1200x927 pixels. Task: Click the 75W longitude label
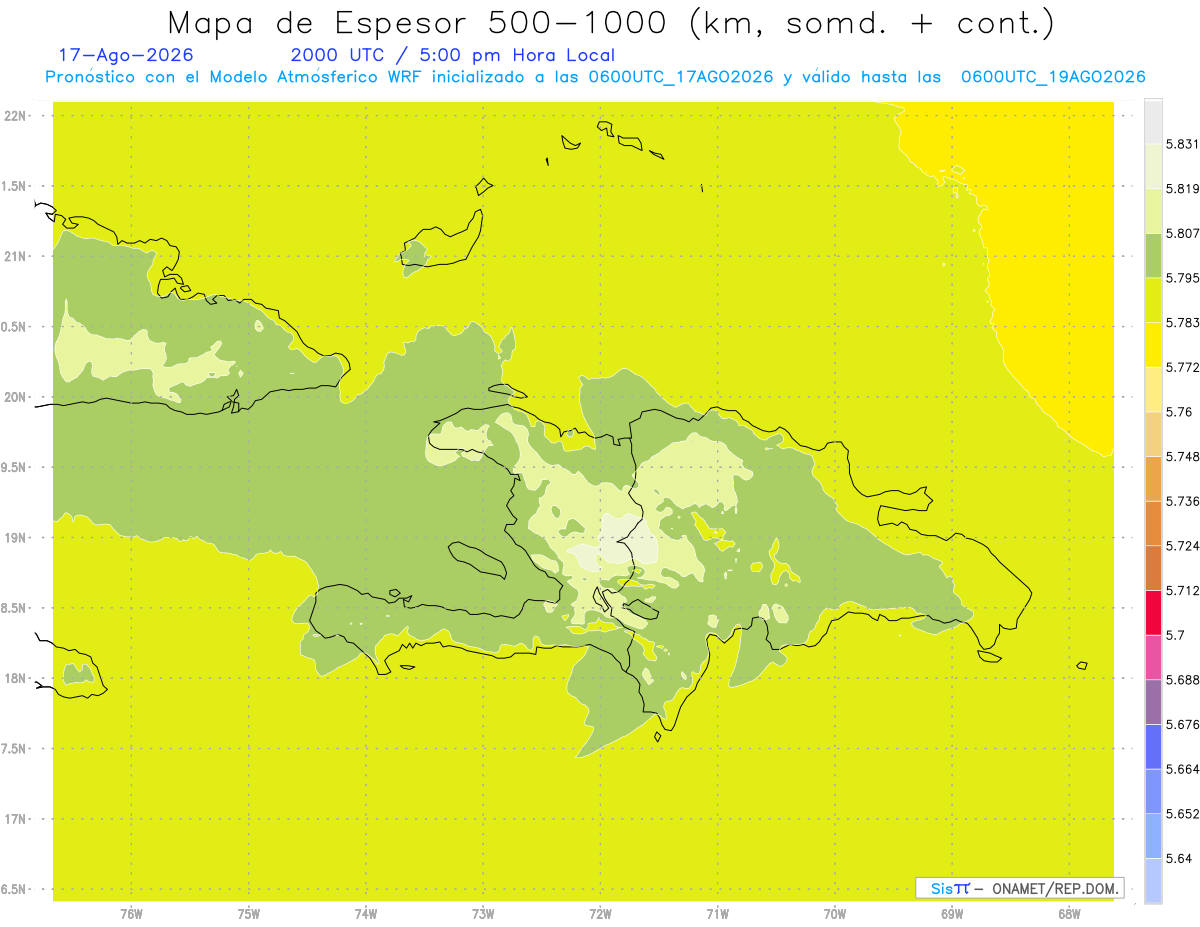(x=249, y=914)
